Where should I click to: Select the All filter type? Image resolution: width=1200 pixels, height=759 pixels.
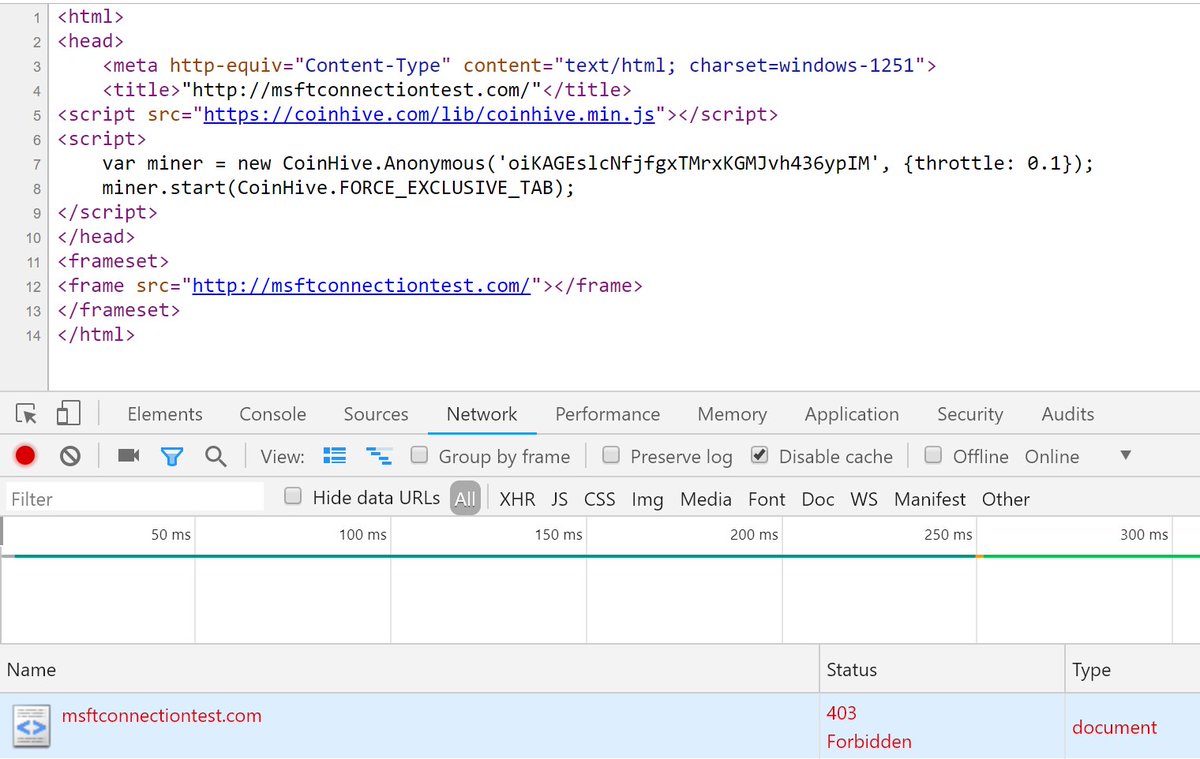465,498
